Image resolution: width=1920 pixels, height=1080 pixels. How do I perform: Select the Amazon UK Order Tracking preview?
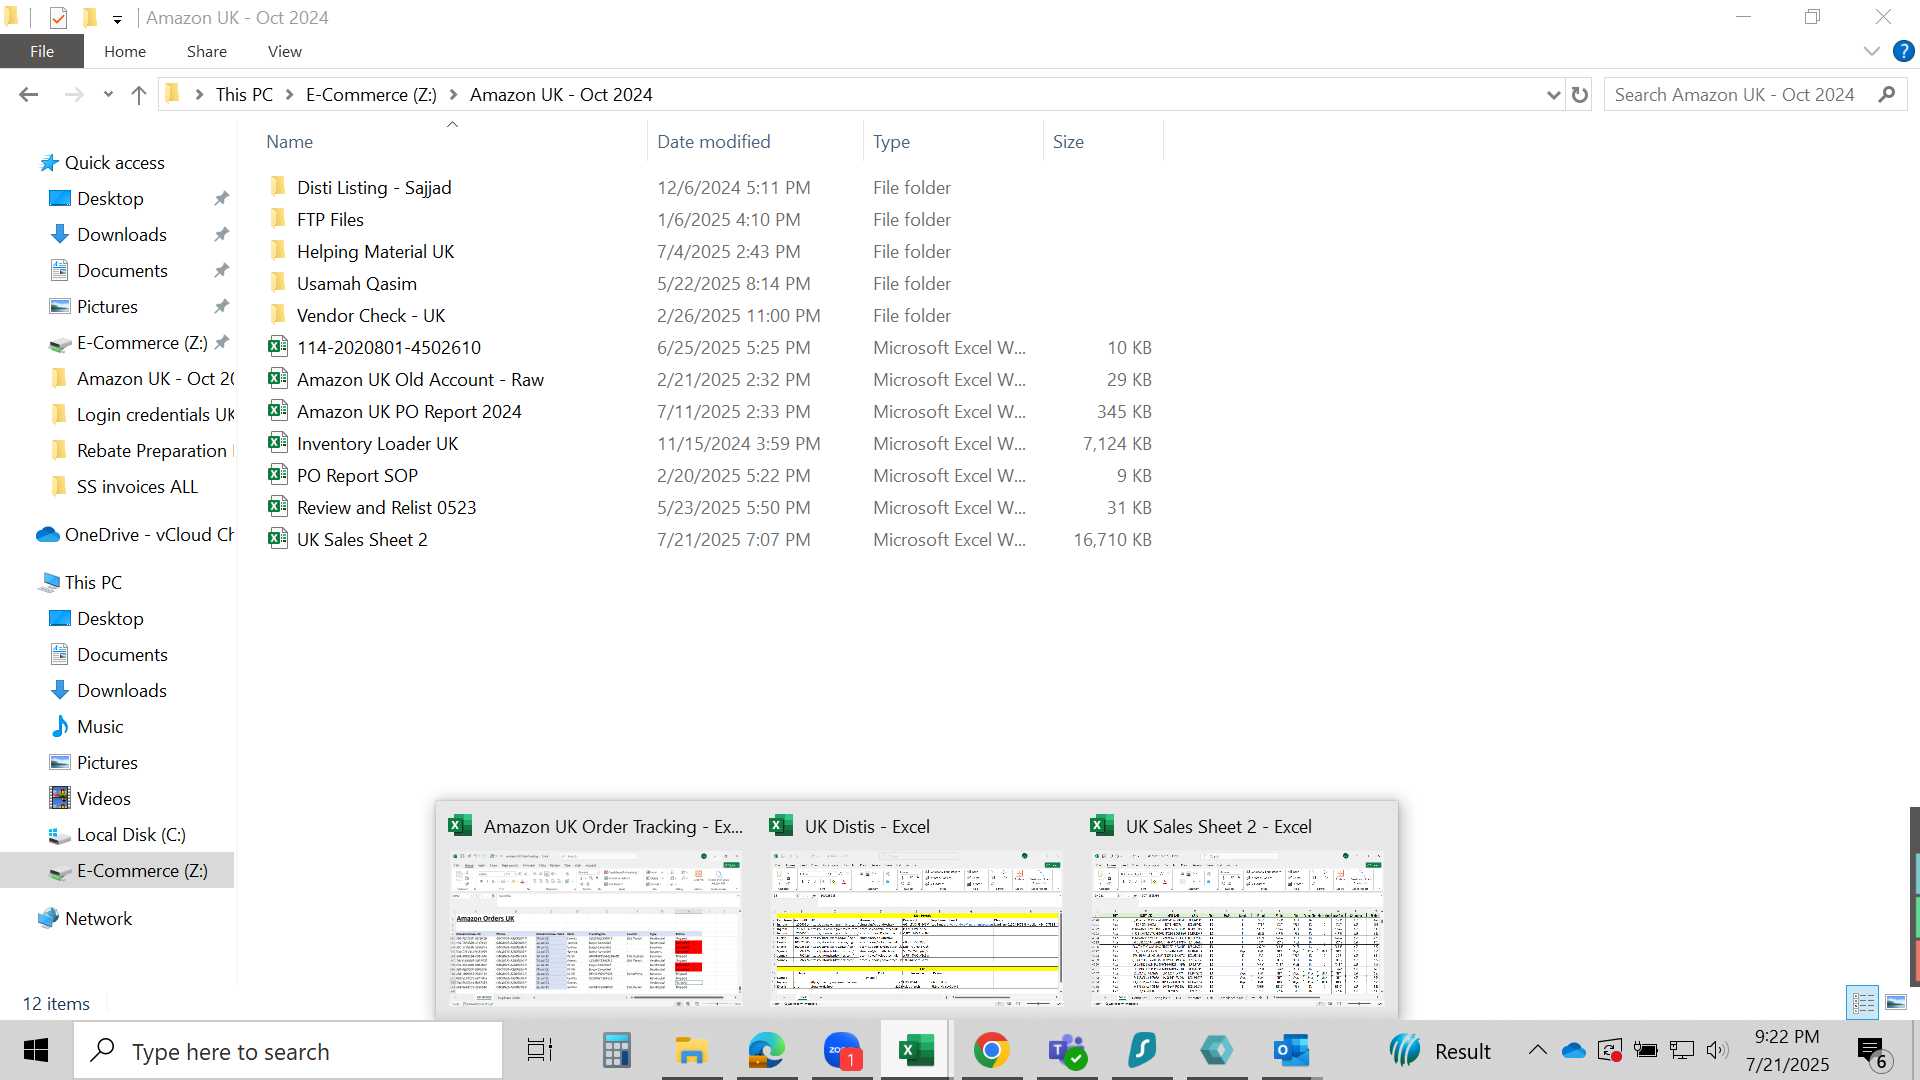(x=596, y=910)
